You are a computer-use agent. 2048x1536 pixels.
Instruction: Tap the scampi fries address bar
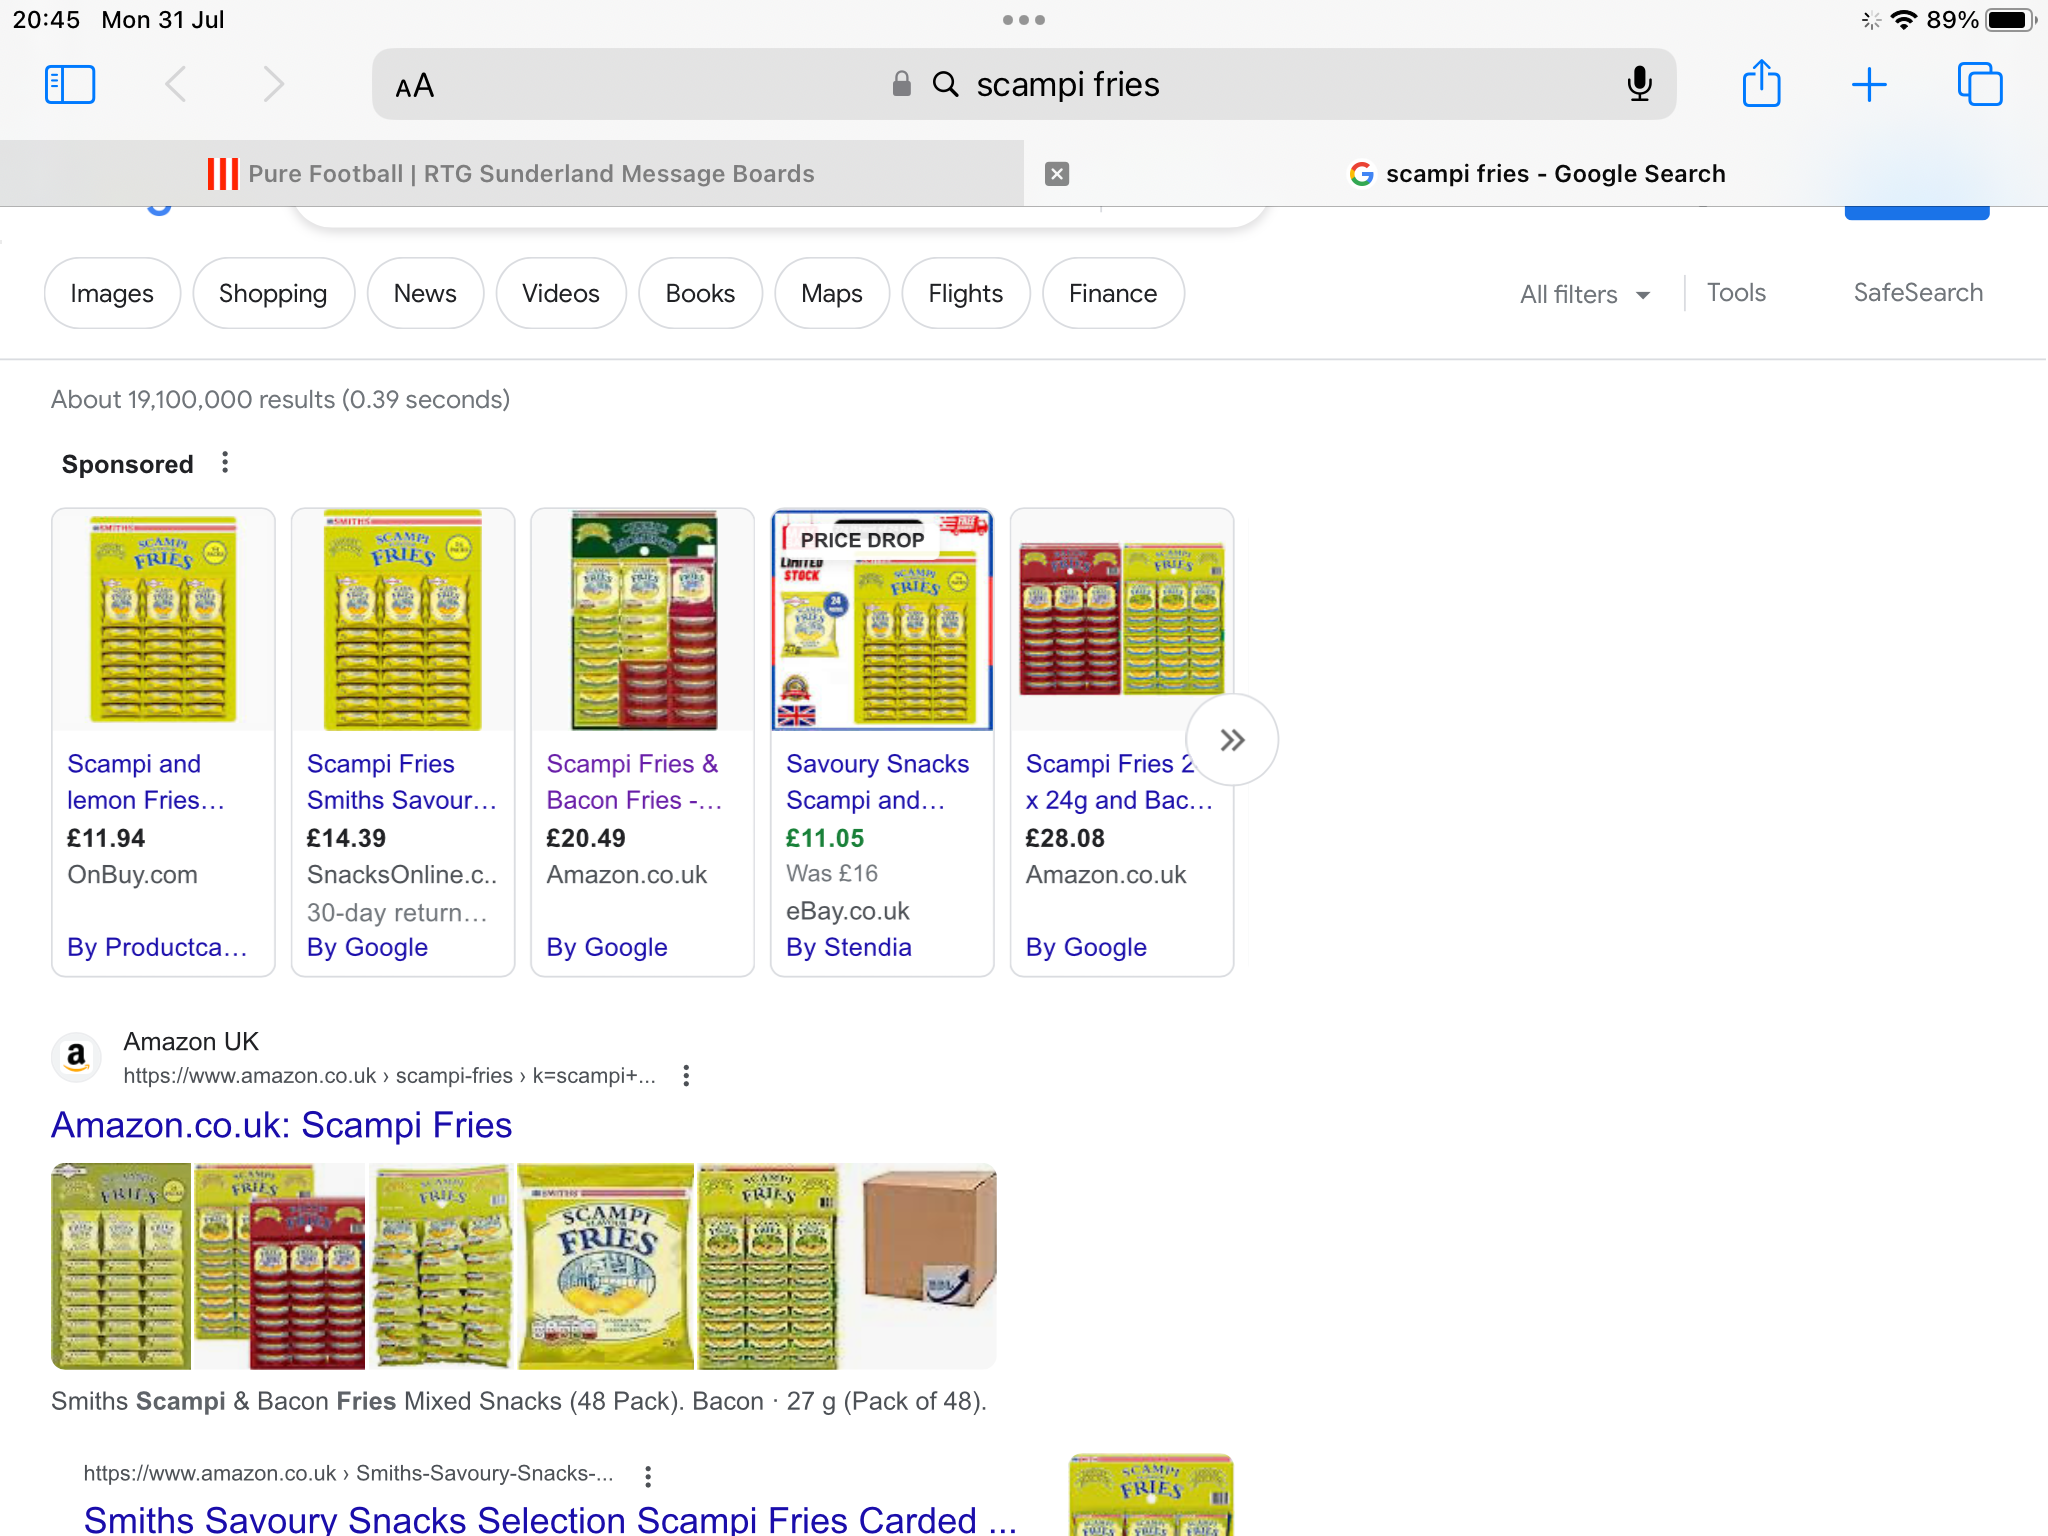(x=1023, y=85)
